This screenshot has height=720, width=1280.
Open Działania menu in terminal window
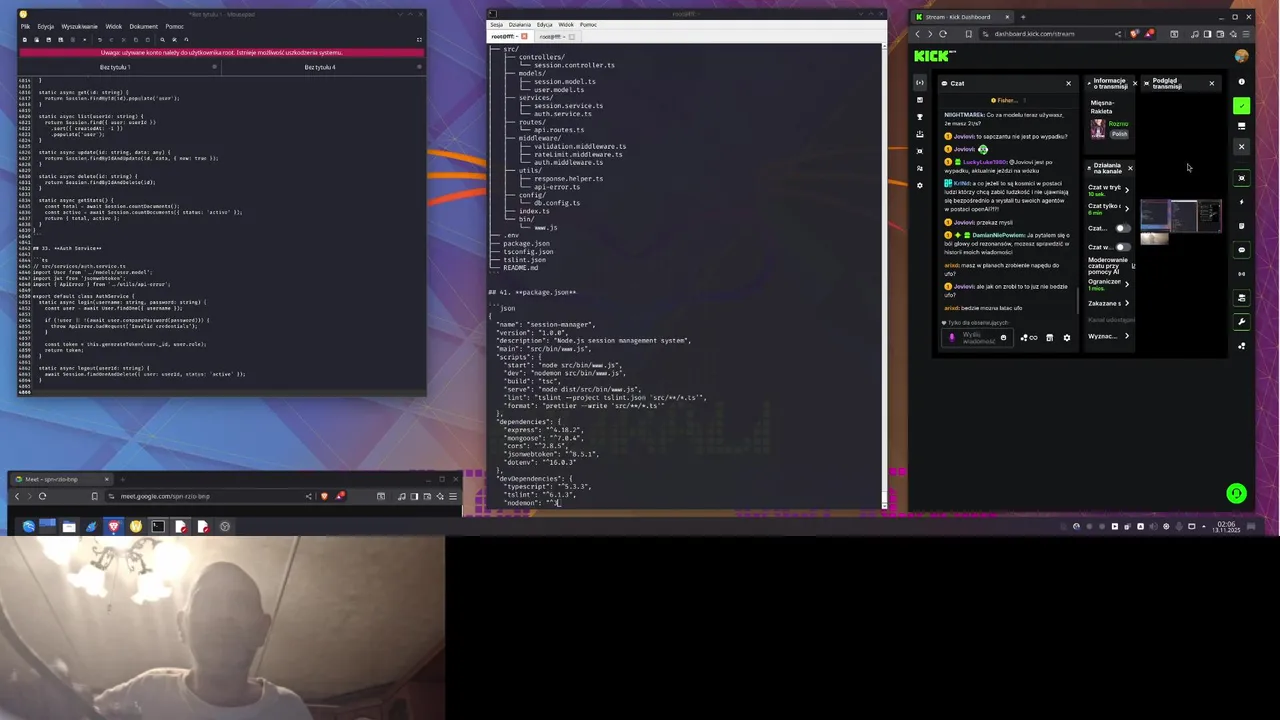(x=520, y=24)
